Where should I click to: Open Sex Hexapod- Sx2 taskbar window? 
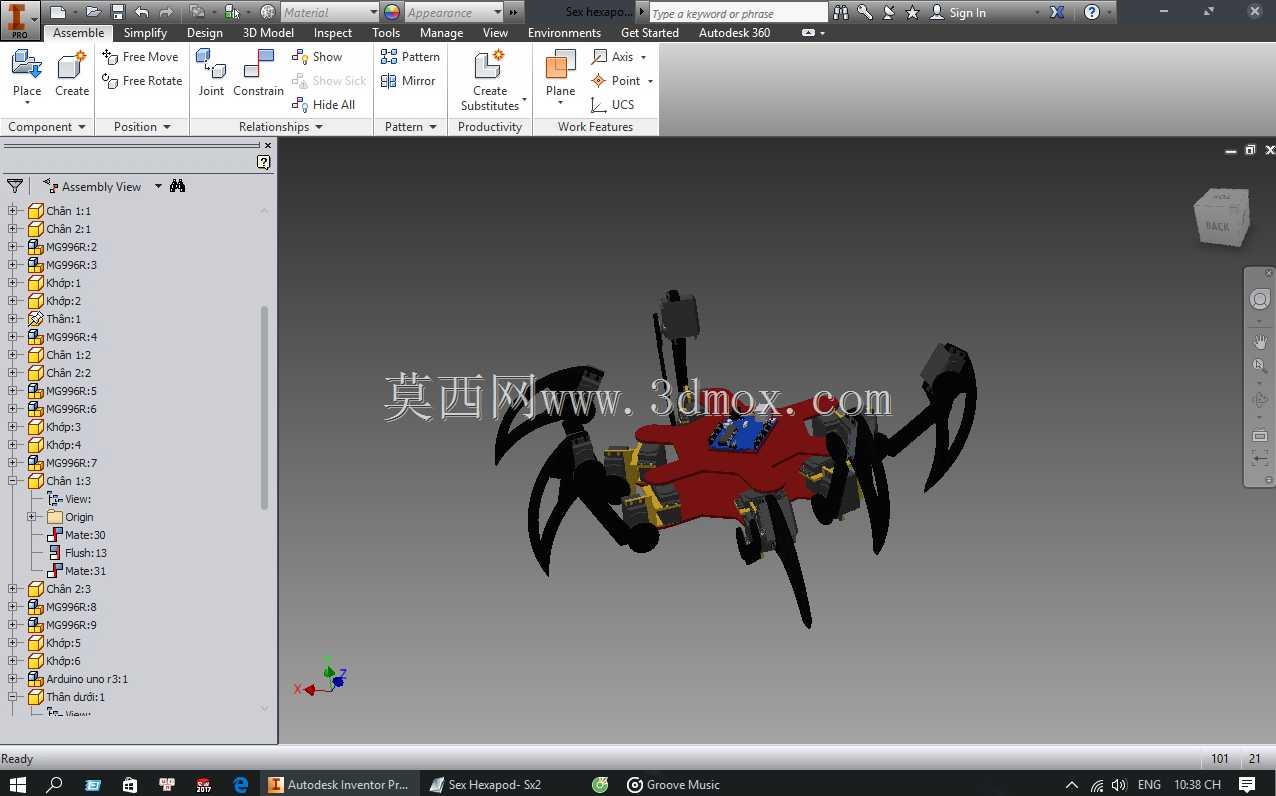486,785
